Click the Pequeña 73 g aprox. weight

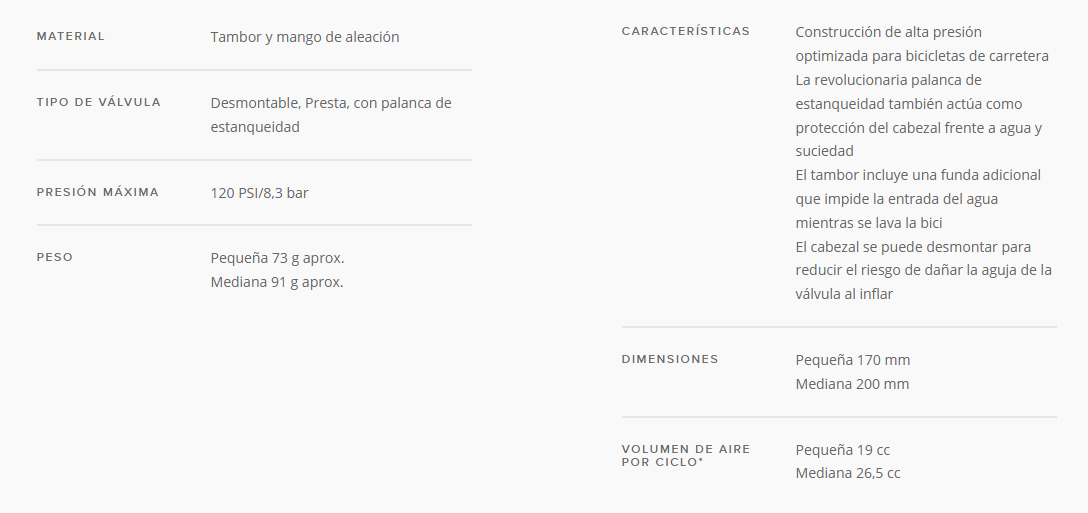pyautogui.click(x=278, y=258)
